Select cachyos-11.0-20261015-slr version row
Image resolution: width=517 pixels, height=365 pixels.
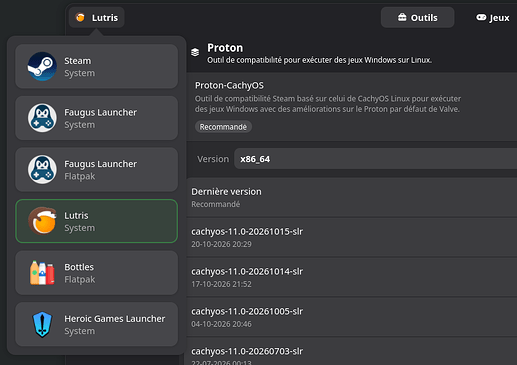(352, 237)
